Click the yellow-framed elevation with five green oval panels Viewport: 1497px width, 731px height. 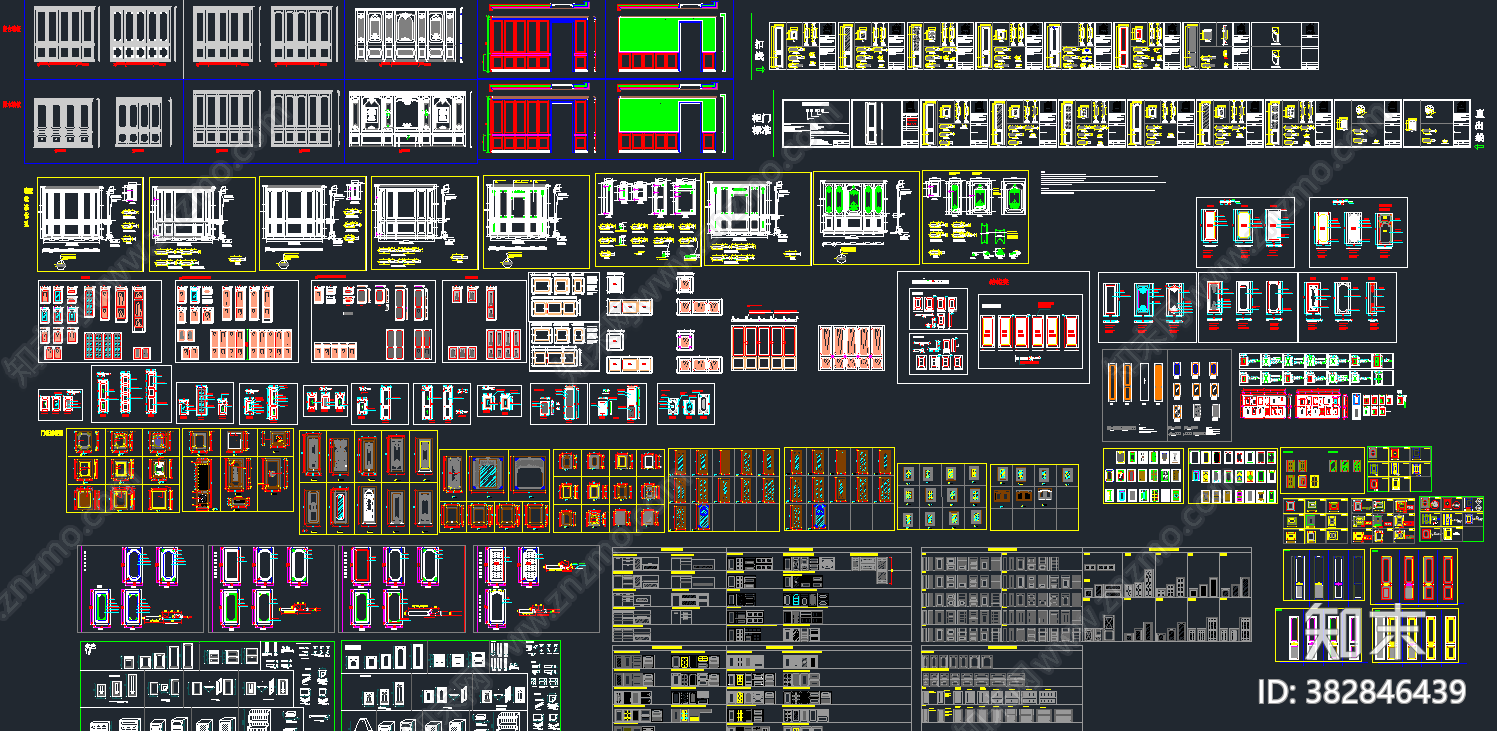pyautogui.click(x=866, y=218)
